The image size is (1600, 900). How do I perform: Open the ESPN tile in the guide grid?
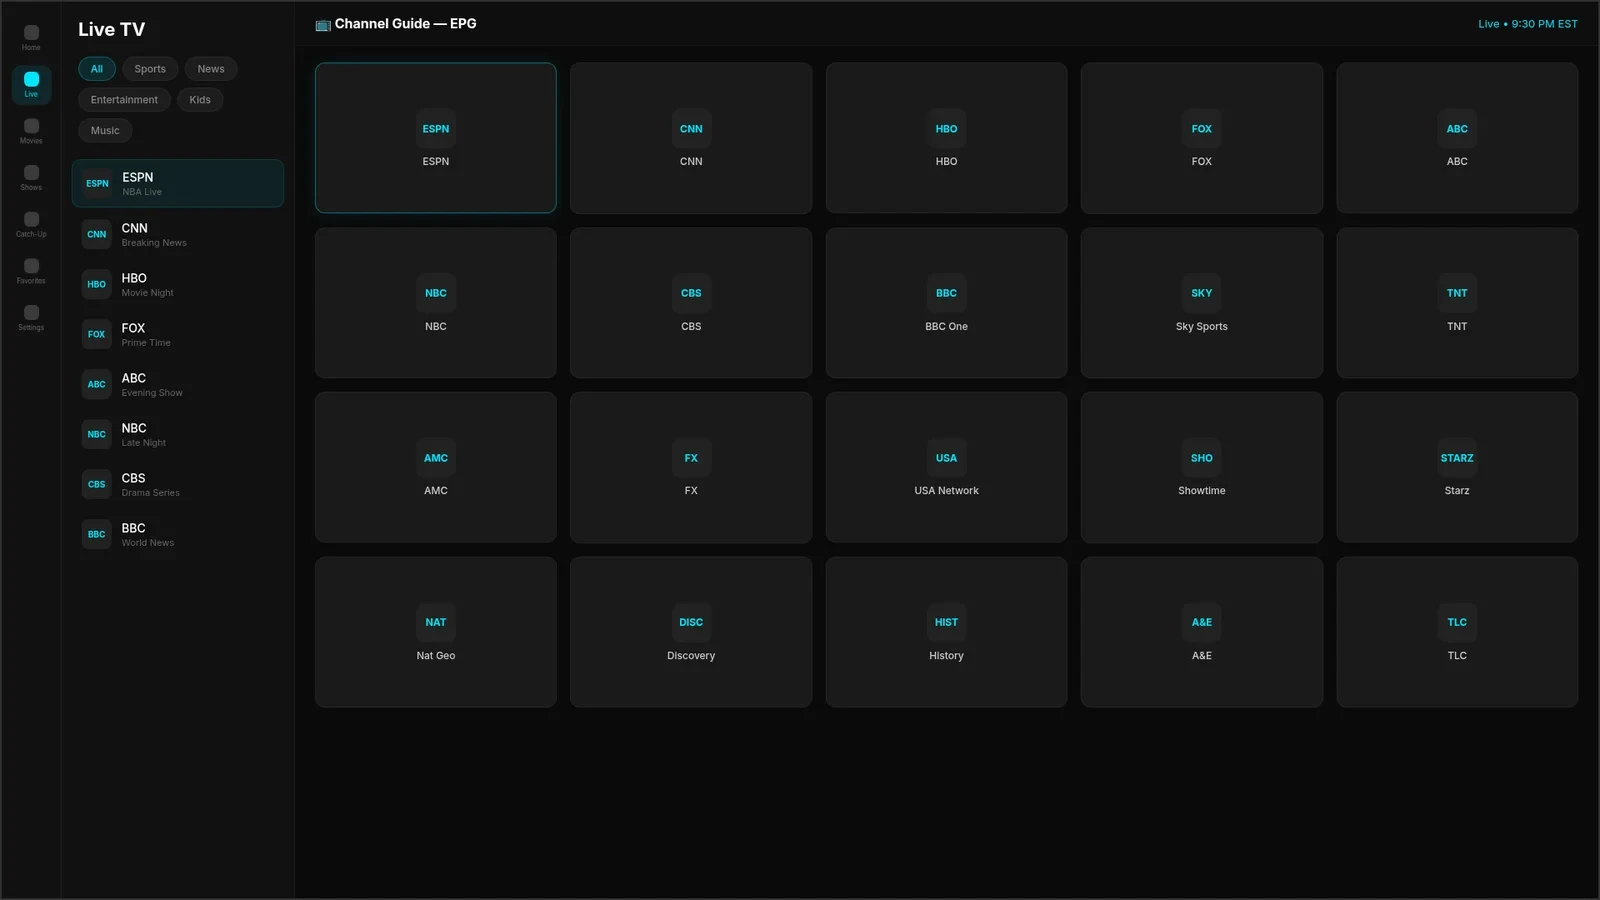(436, 138)
